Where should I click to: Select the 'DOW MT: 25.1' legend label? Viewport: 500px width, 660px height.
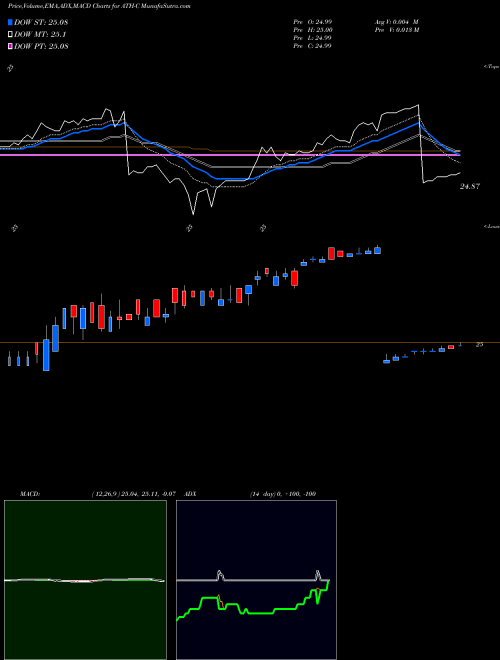[40, 35]
